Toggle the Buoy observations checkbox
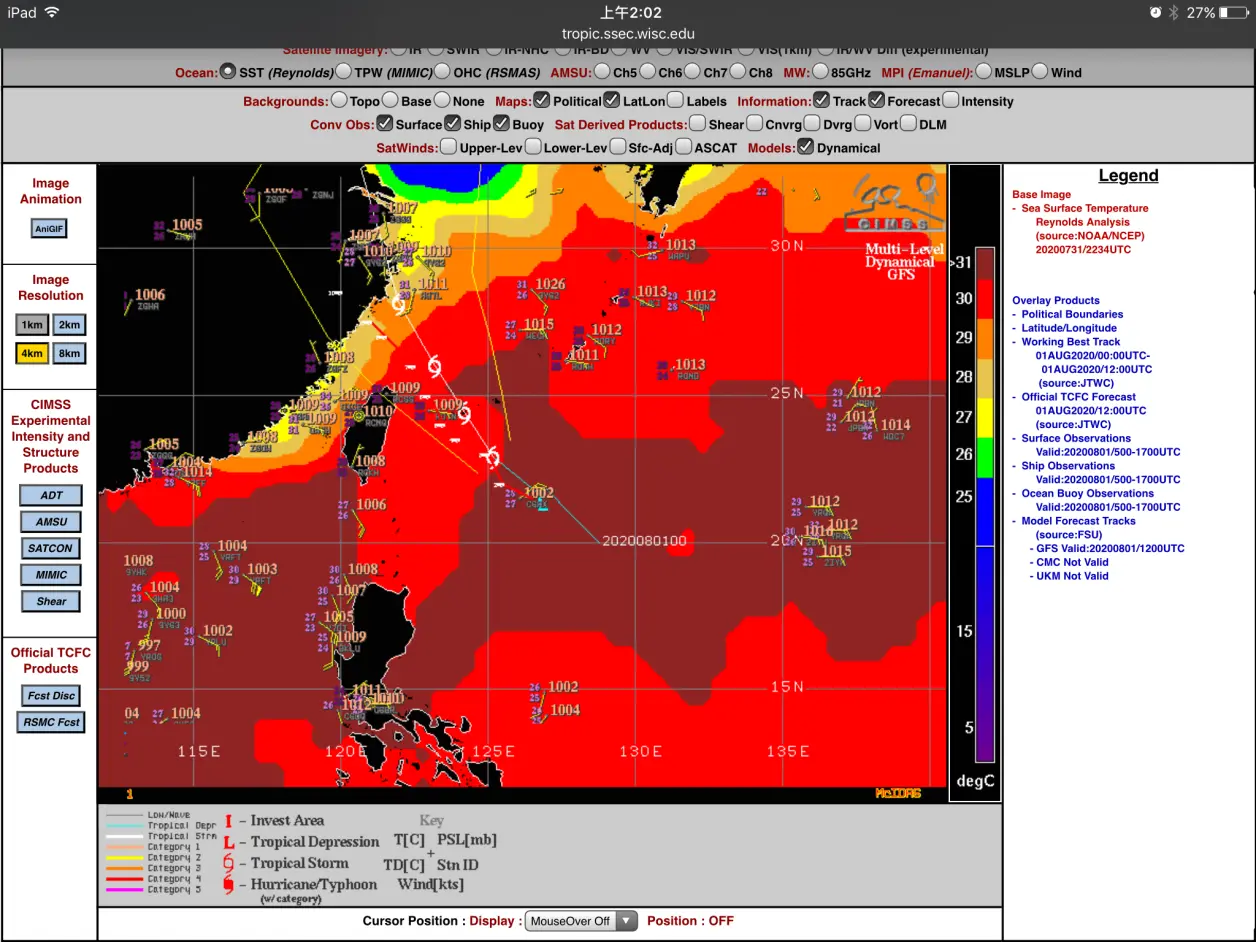Screen dimensions: 1256x942 (x=501, y=123)
